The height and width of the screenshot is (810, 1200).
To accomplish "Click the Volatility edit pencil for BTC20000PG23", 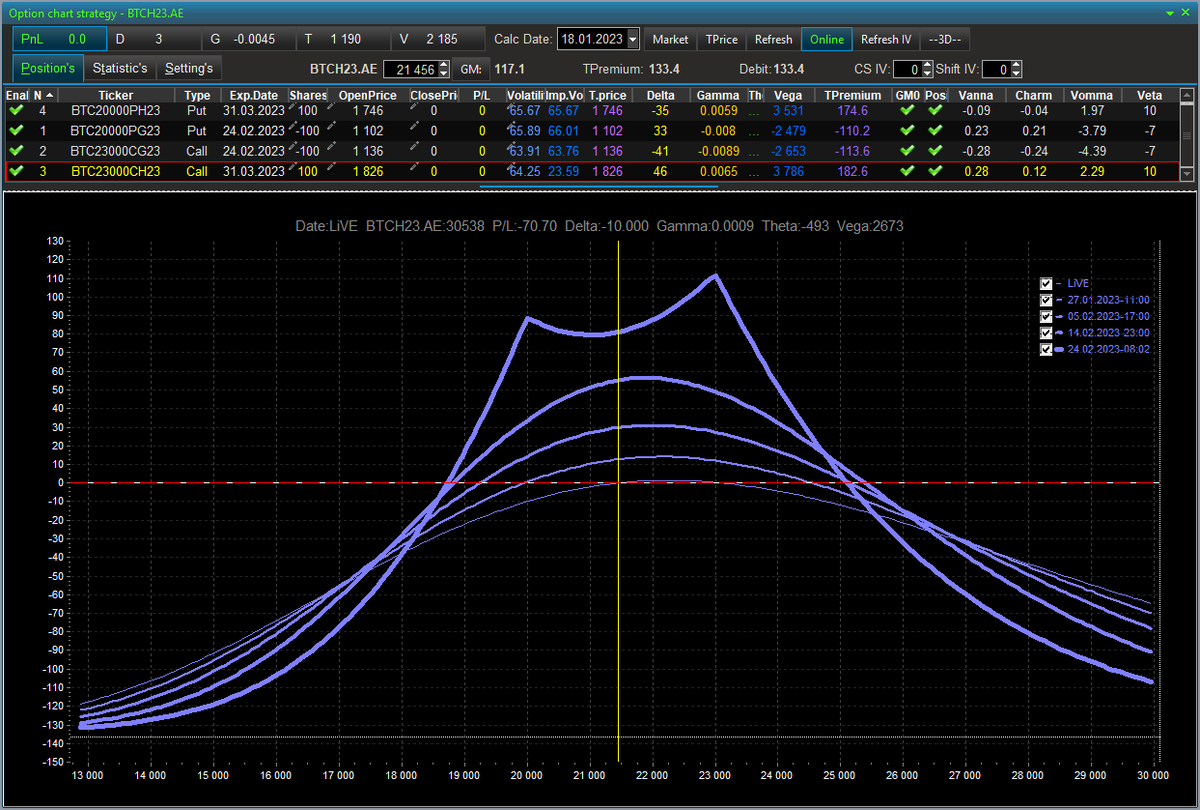I will tap(512, 125).
